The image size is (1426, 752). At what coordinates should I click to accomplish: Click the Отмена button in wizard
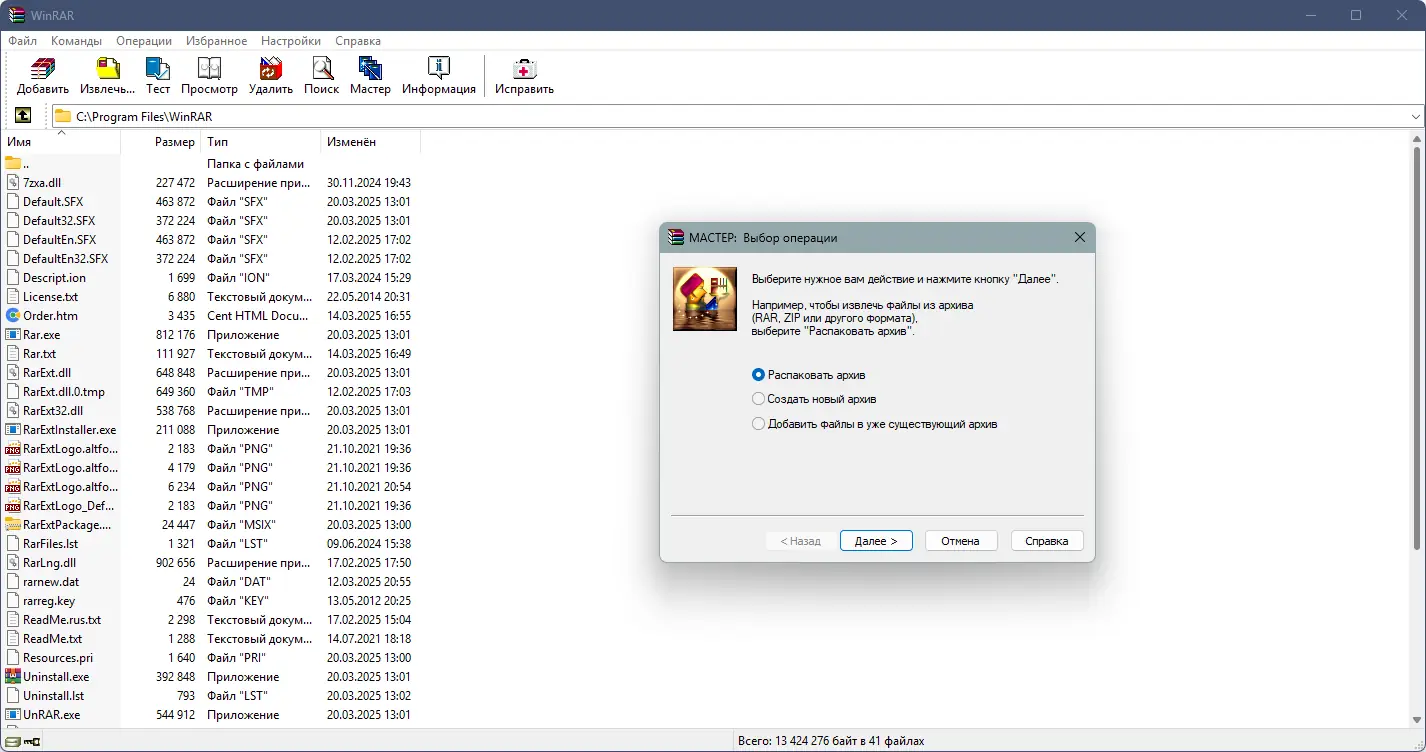click(x=960, y=541)
